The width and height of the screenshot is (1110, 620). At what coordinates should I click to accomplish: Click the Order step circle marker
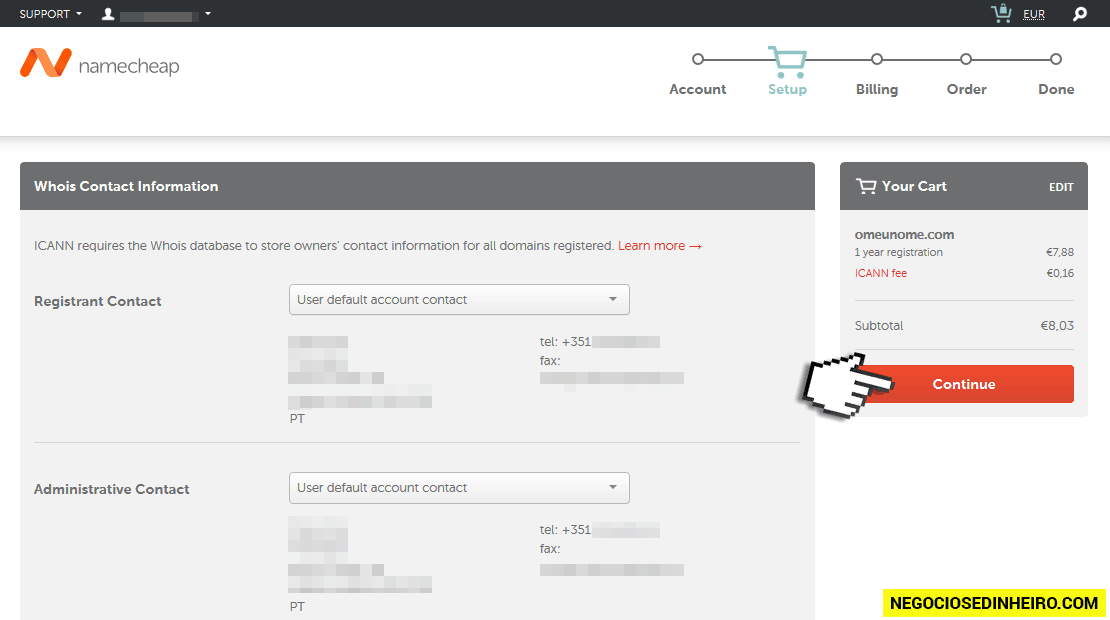966,59
